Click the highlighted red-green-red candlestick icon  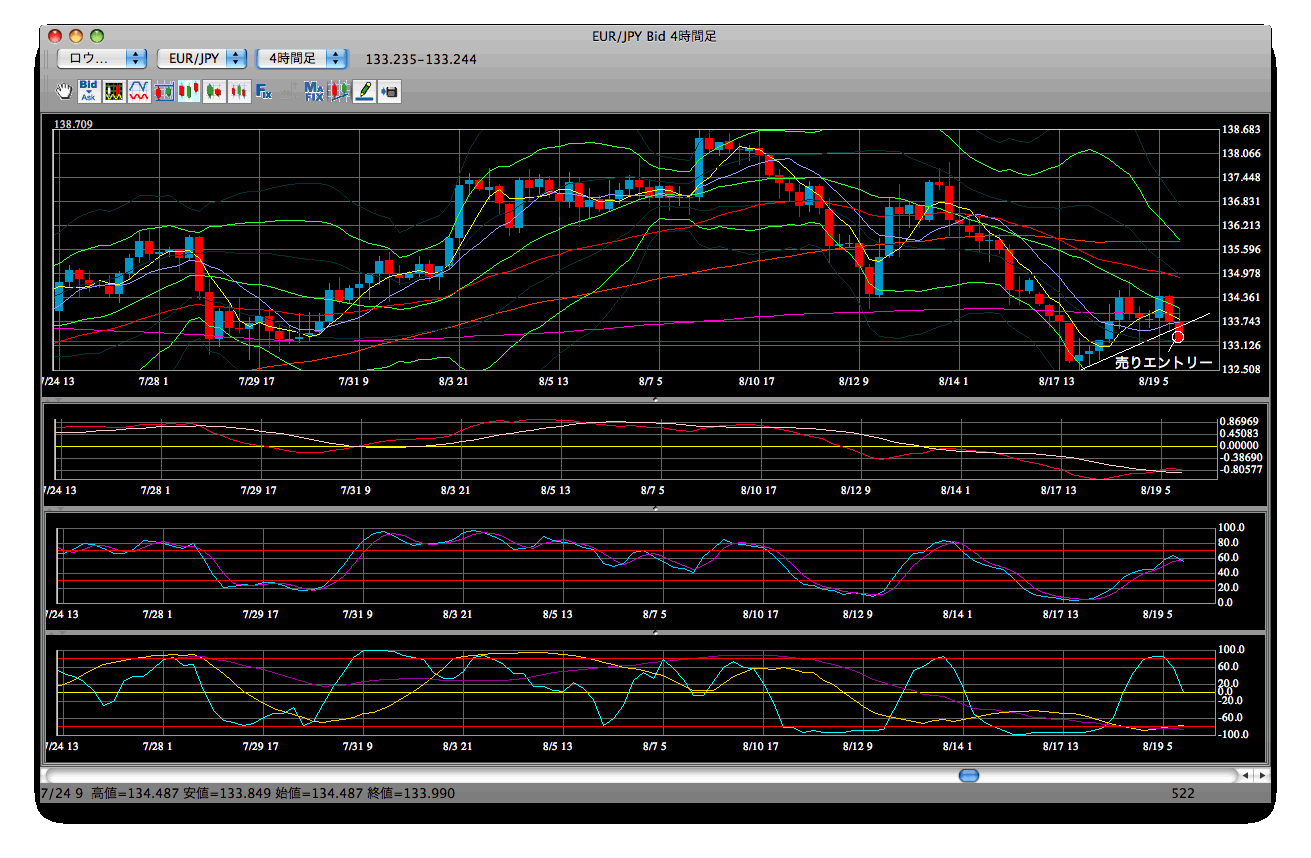click(x=189, y=91)
